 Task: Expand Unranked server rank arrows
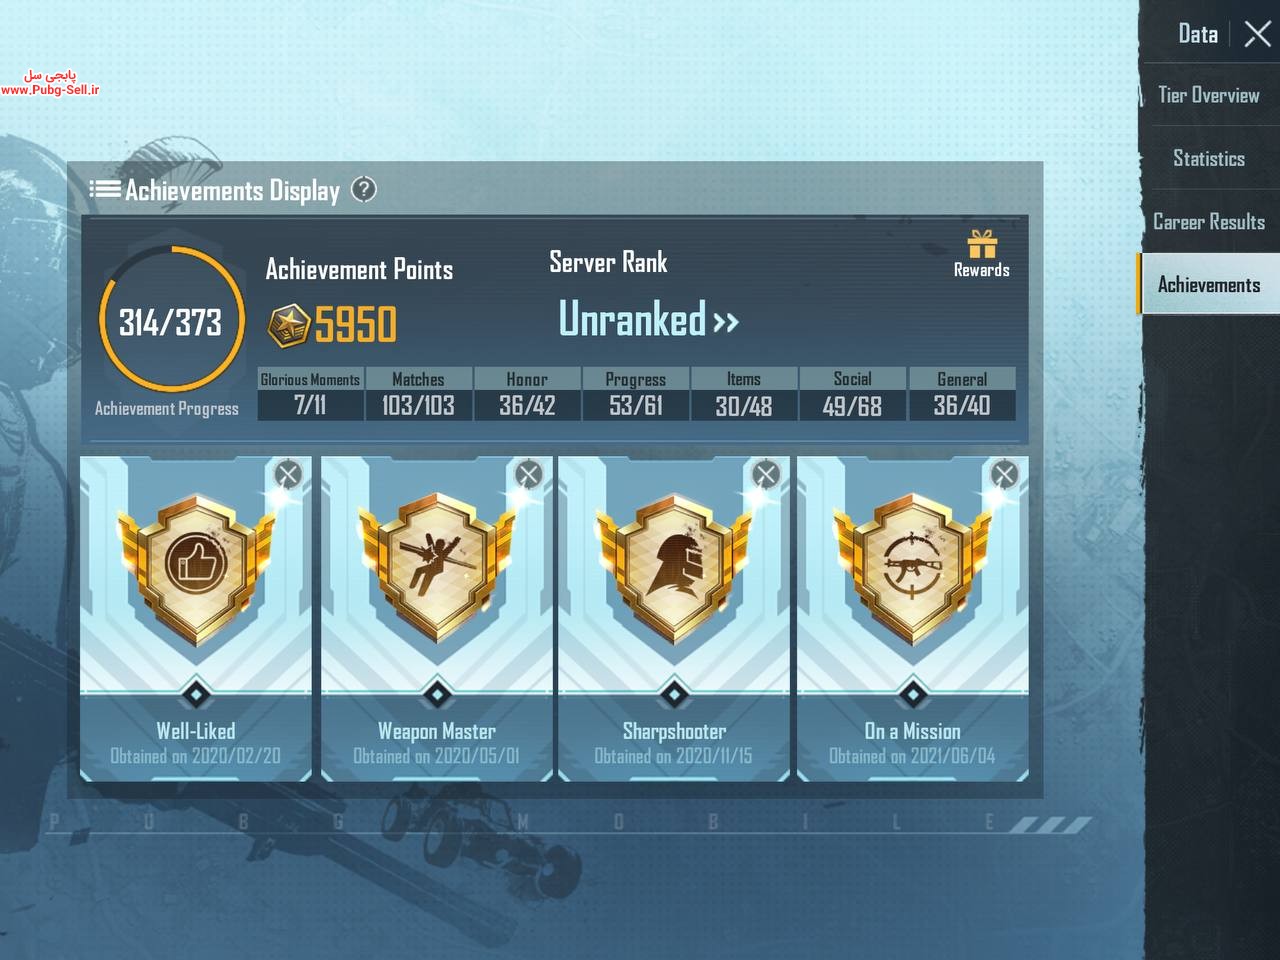tap(726, 322)
